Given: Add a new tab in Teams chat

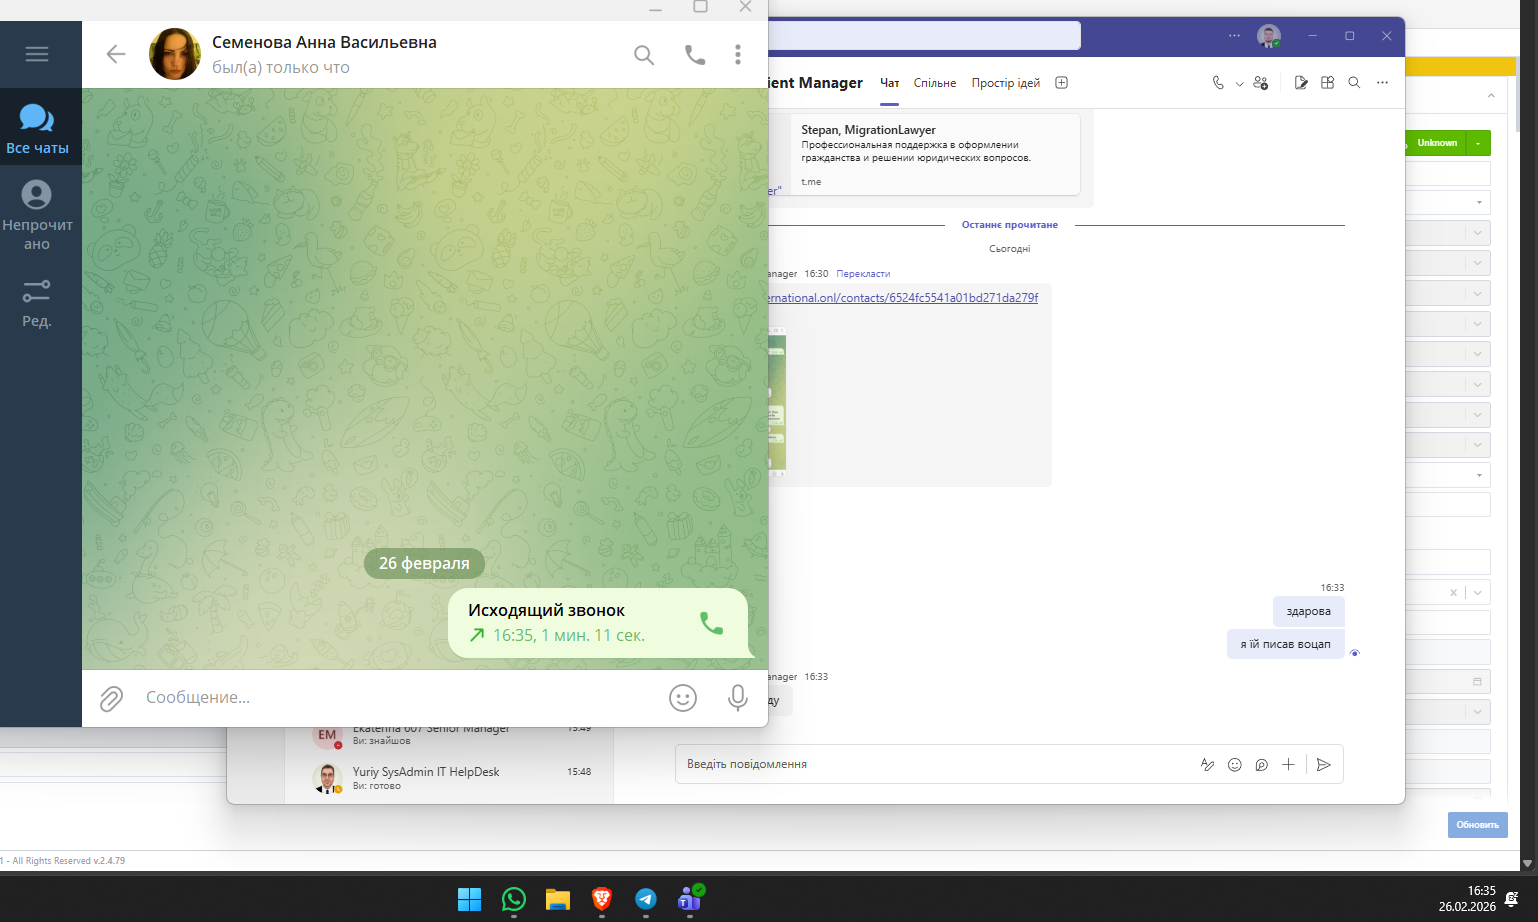Looking at the screenshot, I should tap(1062, 83).
